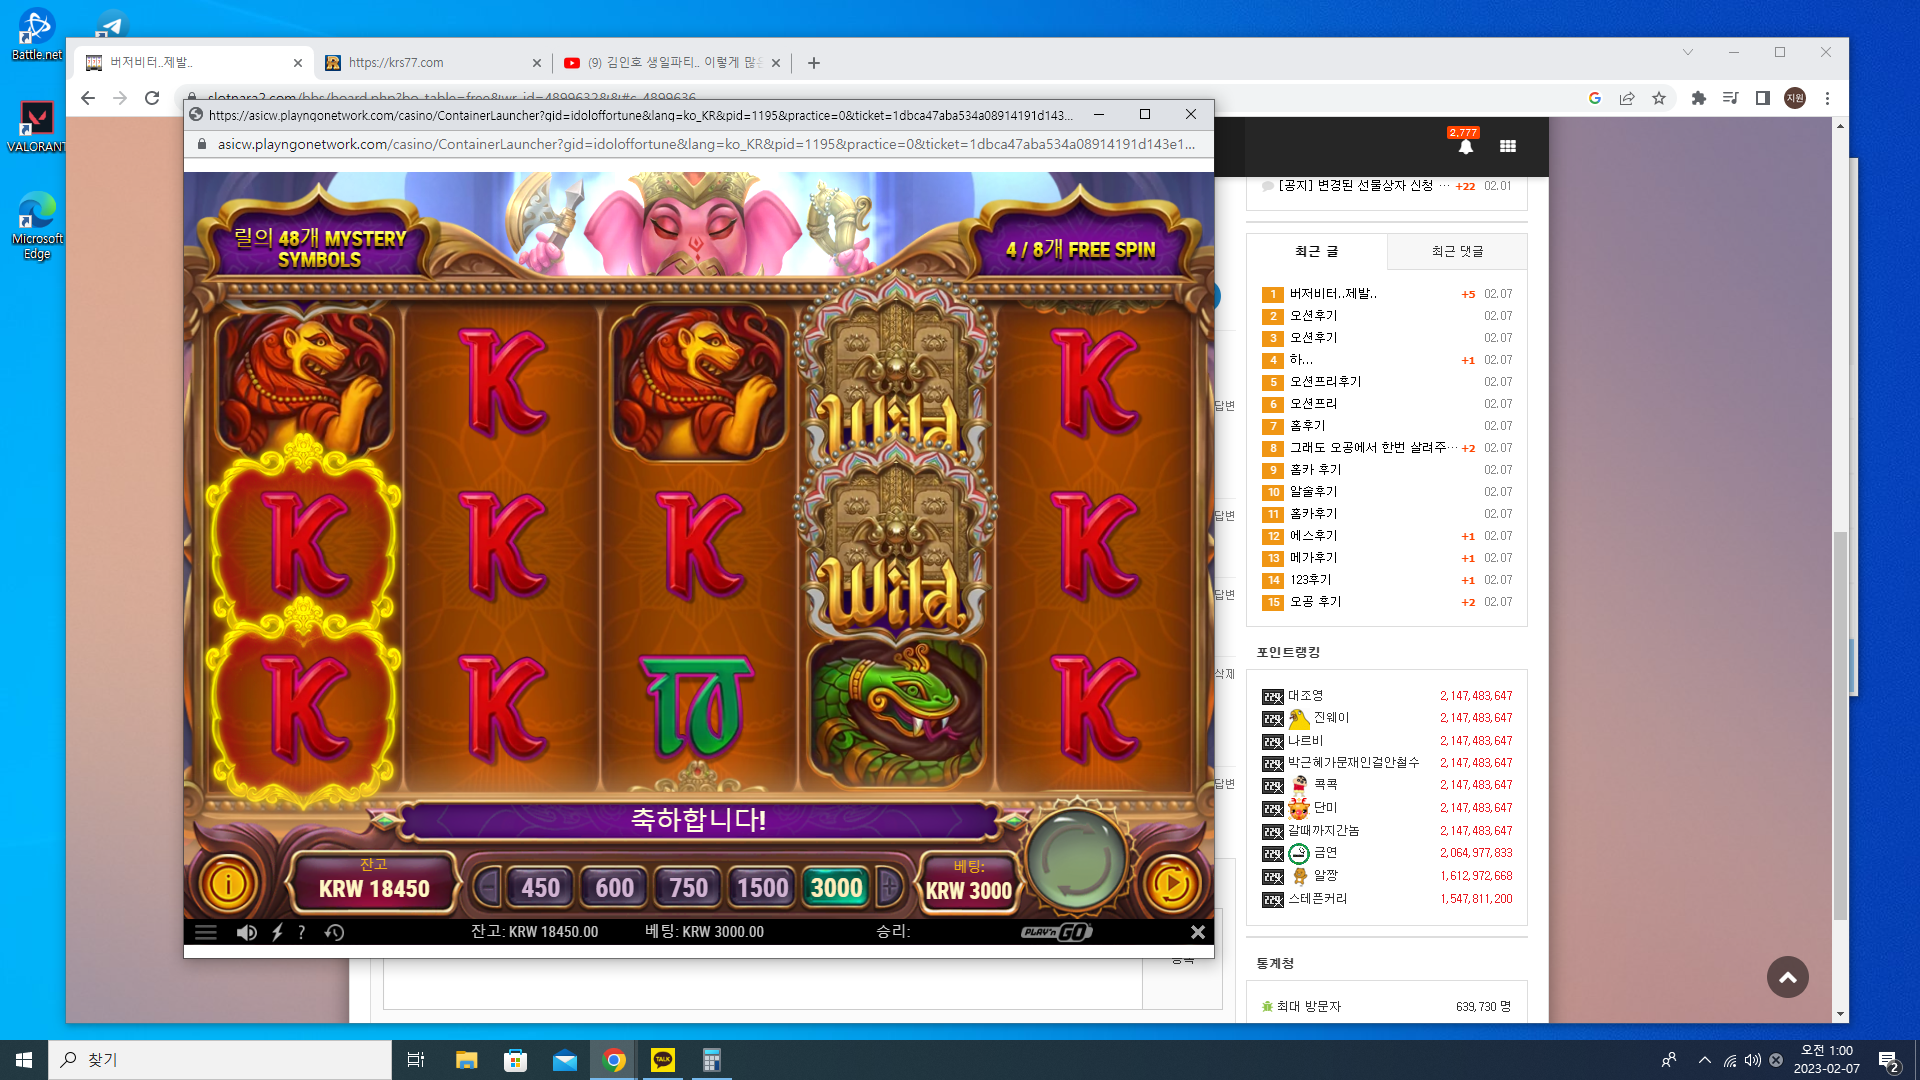Open recent post 그래도 오공에서 한번 살려주
This screenshot has width=1920, height=1080.
click(x=1373, y=448)
